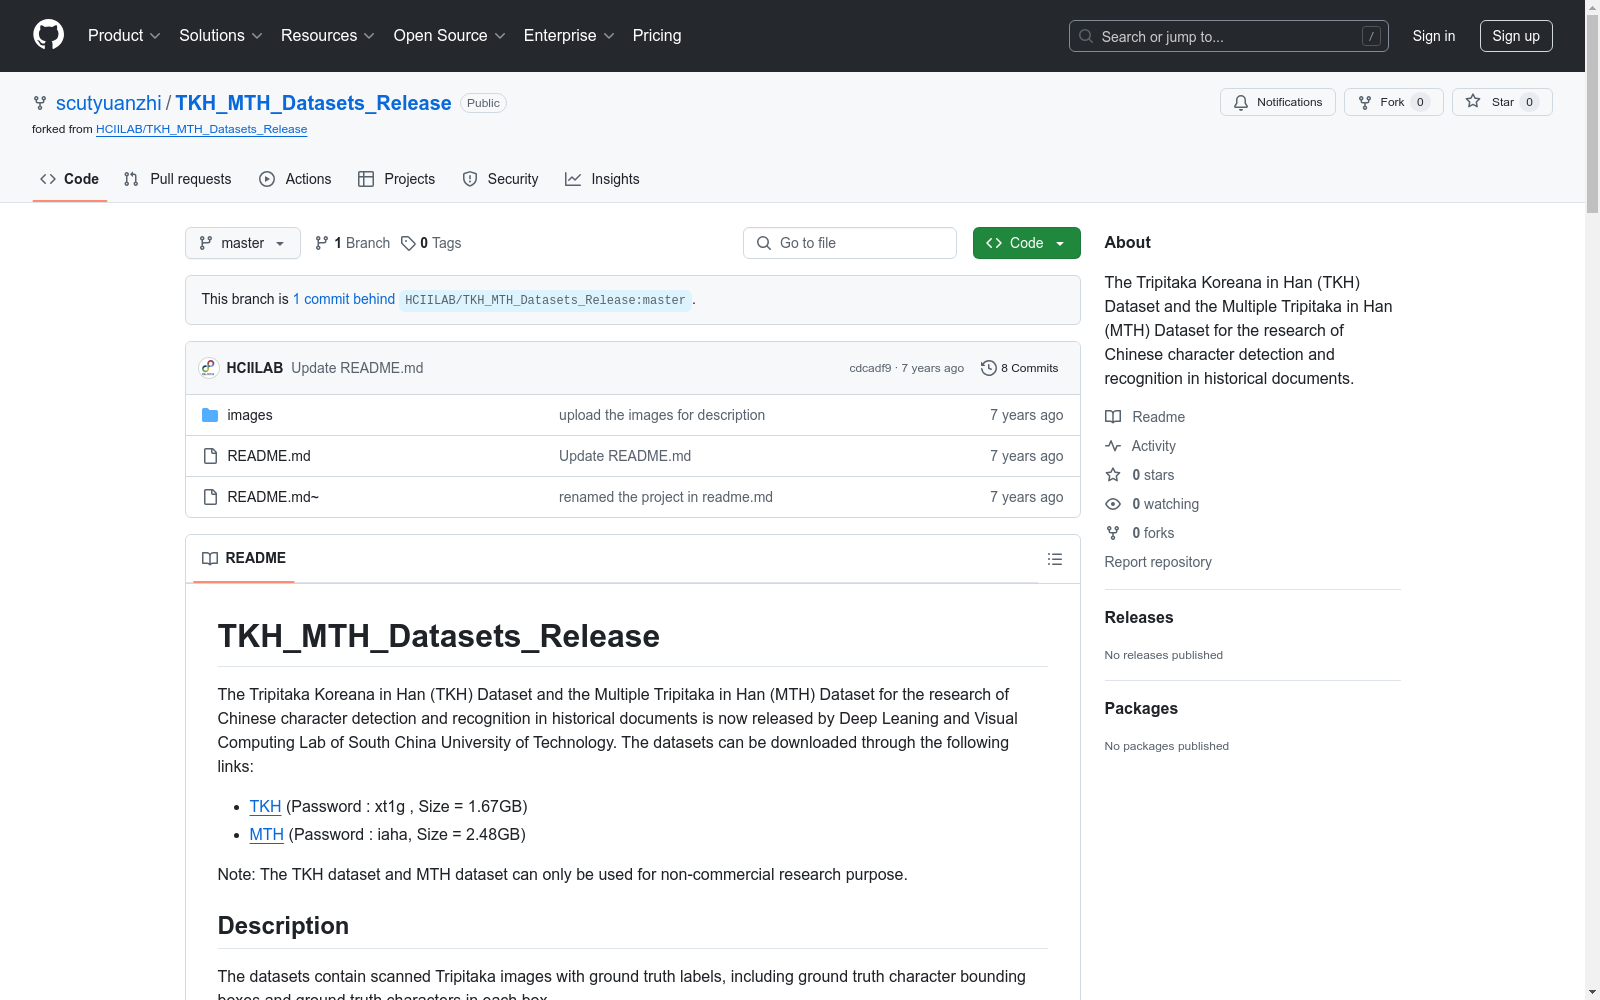The width and height of the screenshot is (1600, 1000).
Task: View the 0 watching link
Action: [1152, 504]
